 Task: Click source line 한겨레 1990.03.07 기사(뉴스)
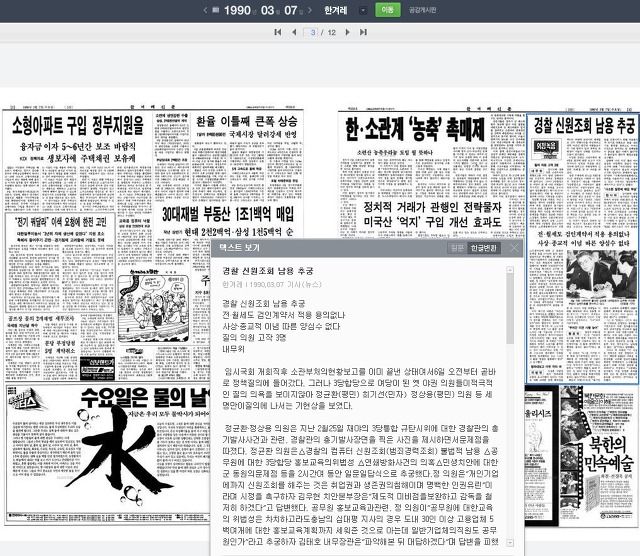tap(272, 284)
